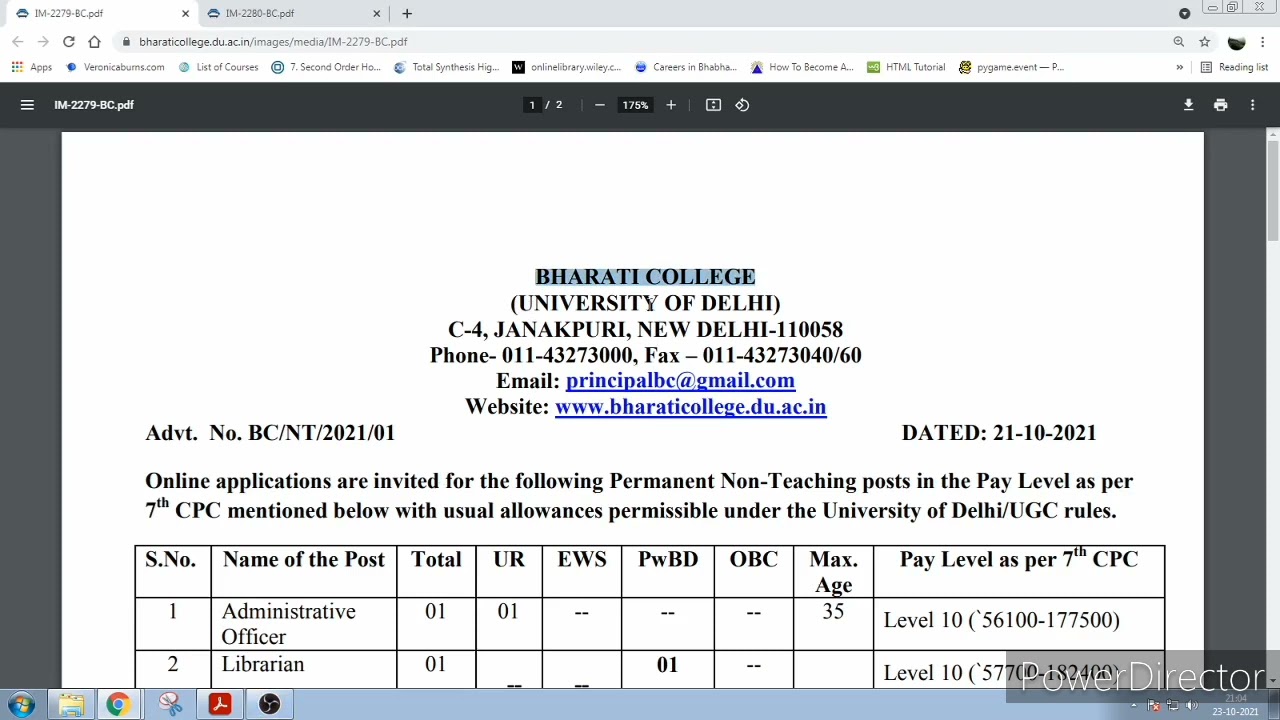Open the Windows Start button
Screen dimensions: 1280x720
click(21, 704)
